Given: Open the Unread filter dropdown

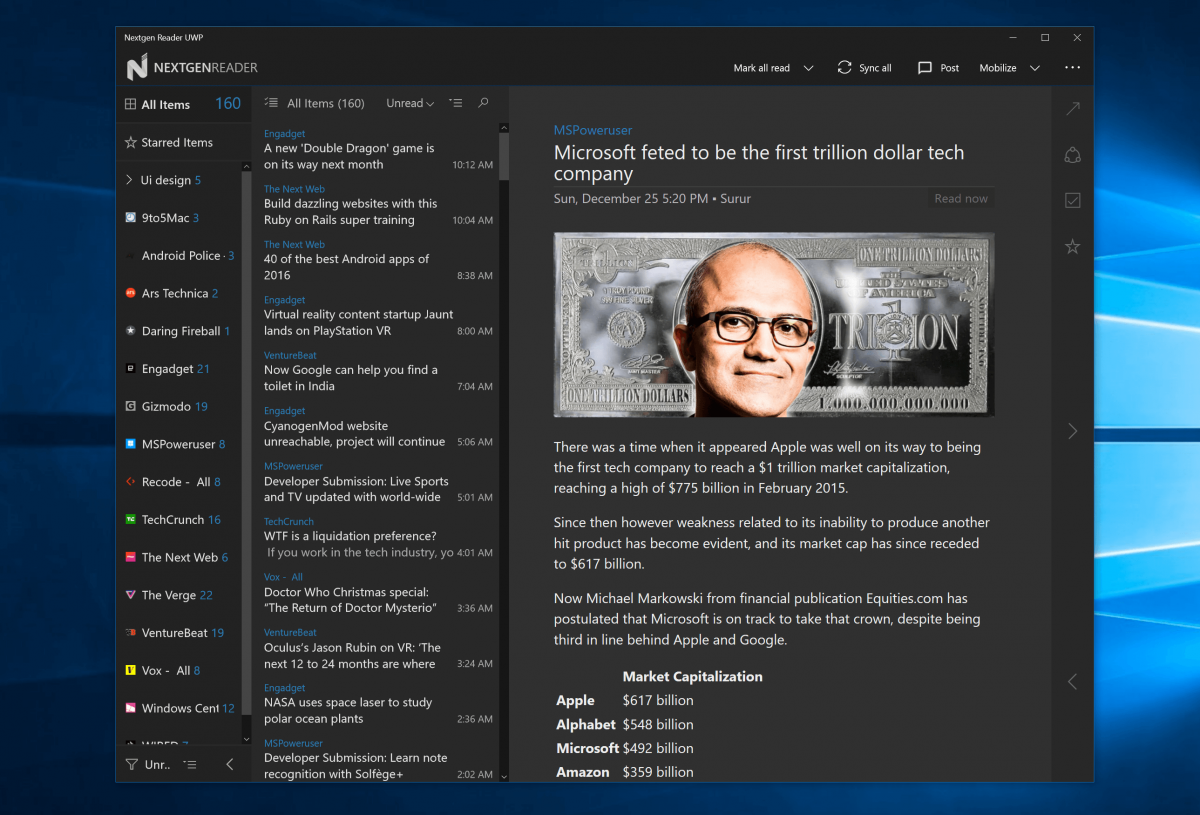Looking at the screenshot, I should (x=410, y=103).
